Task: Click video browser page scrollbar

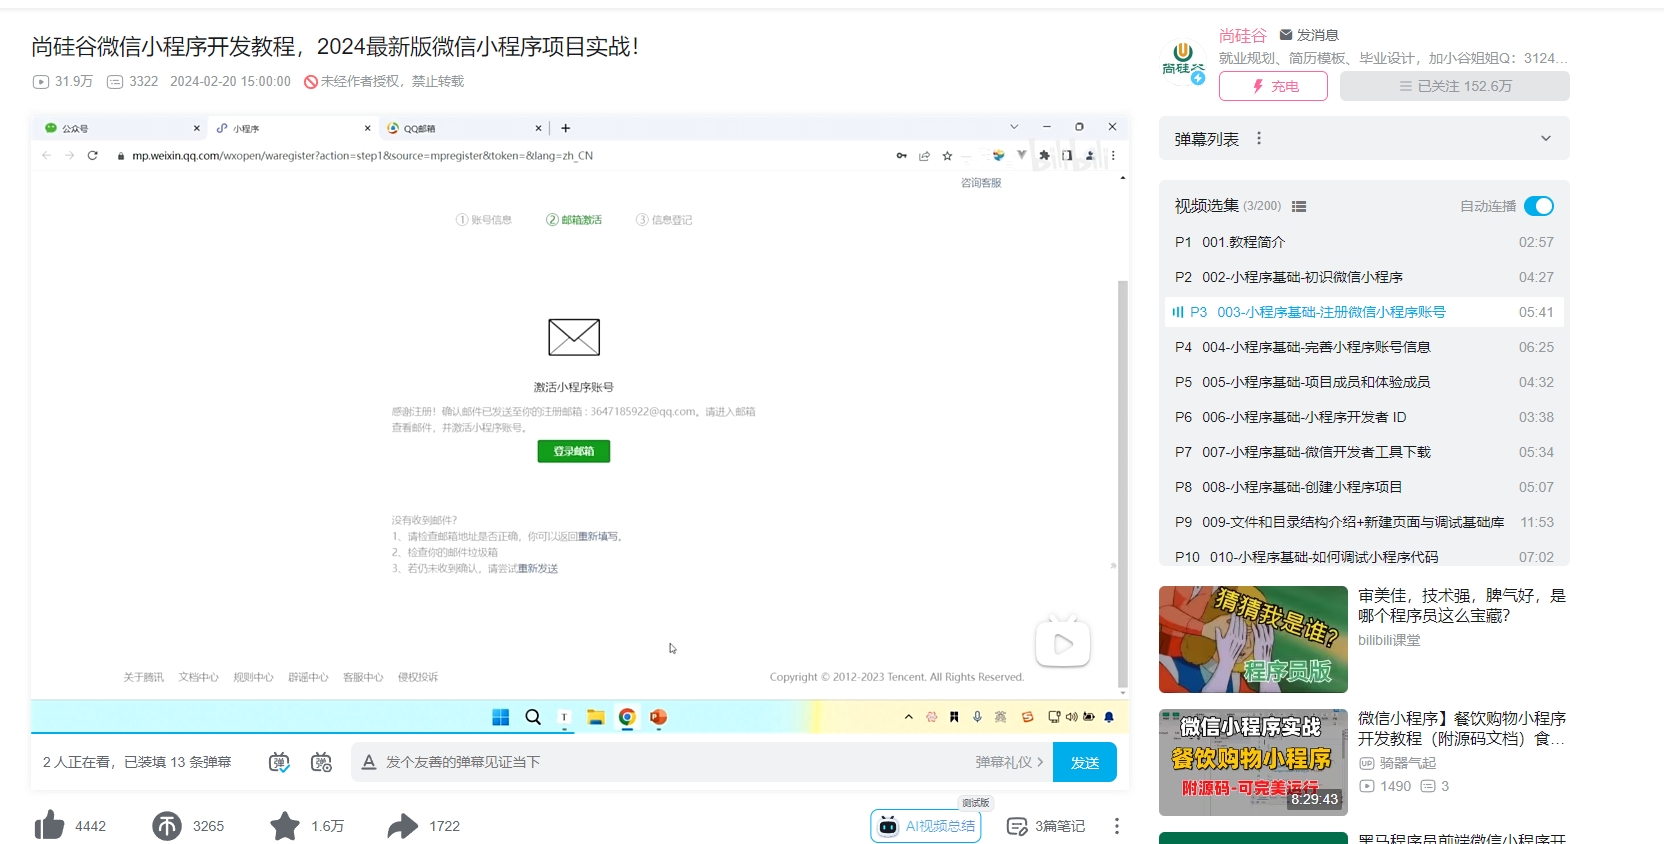Action: pos(1122,484)
